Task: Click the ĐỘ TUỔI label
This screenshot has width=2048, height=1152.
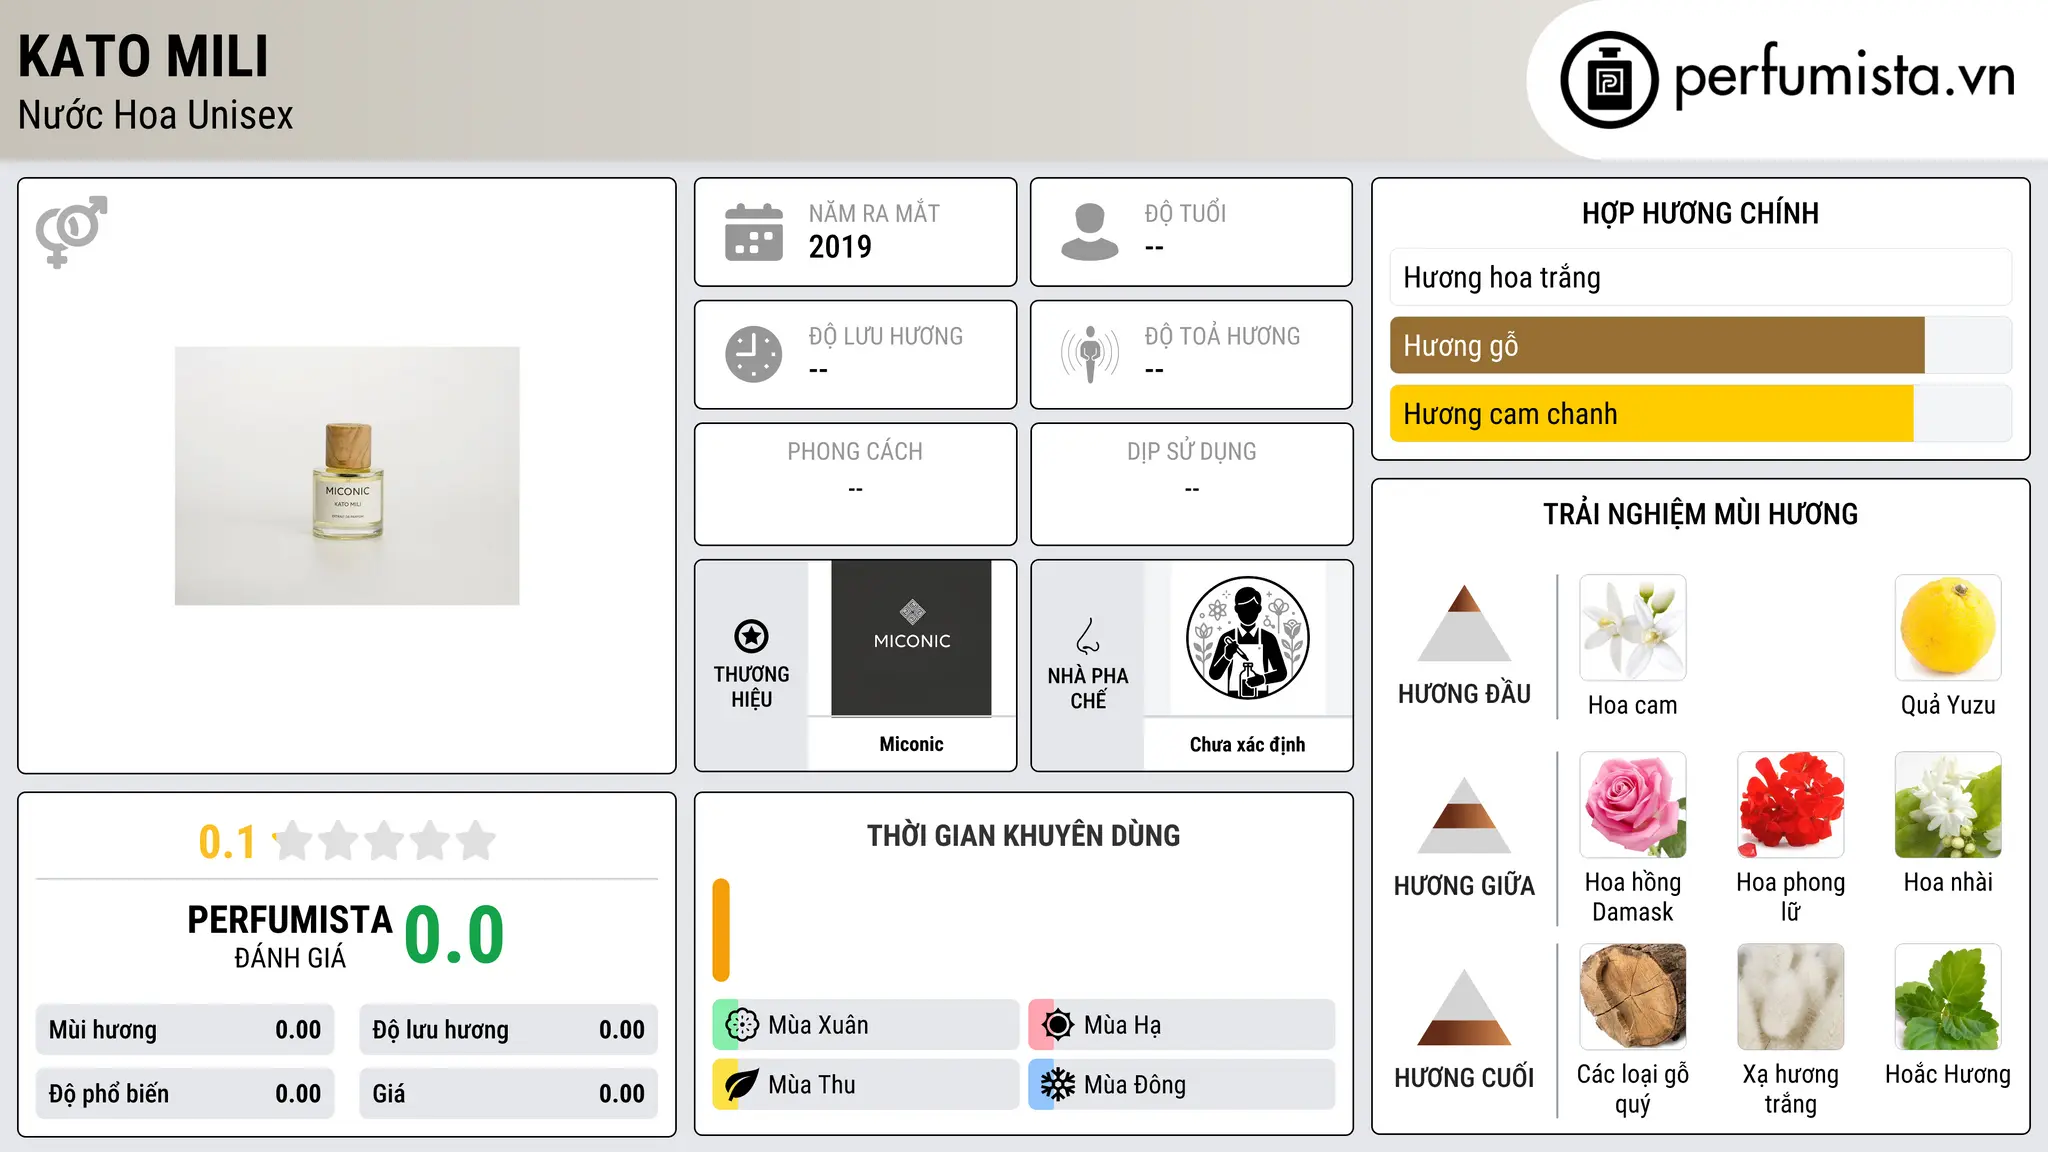Action: point(1185,213)
